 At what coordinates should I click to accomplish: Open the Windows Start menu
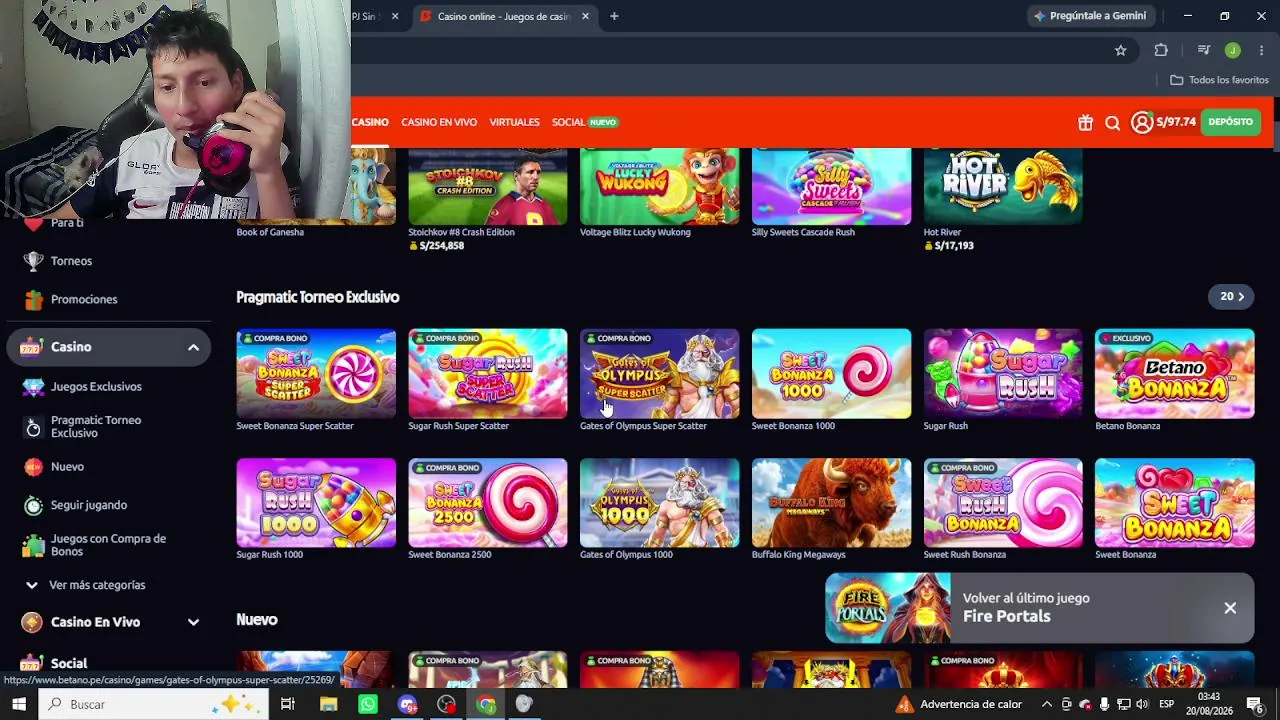pos(19,704)
